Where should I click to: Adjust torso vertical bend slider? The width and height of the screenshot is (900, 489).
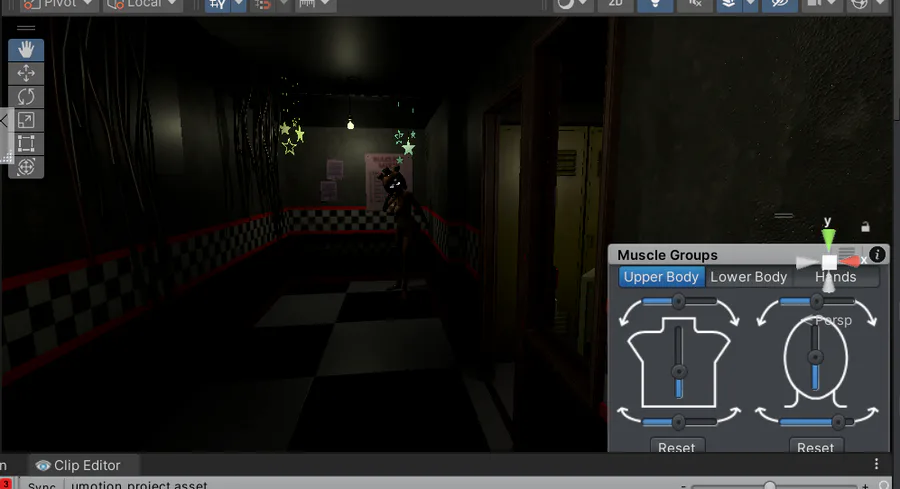679,362
